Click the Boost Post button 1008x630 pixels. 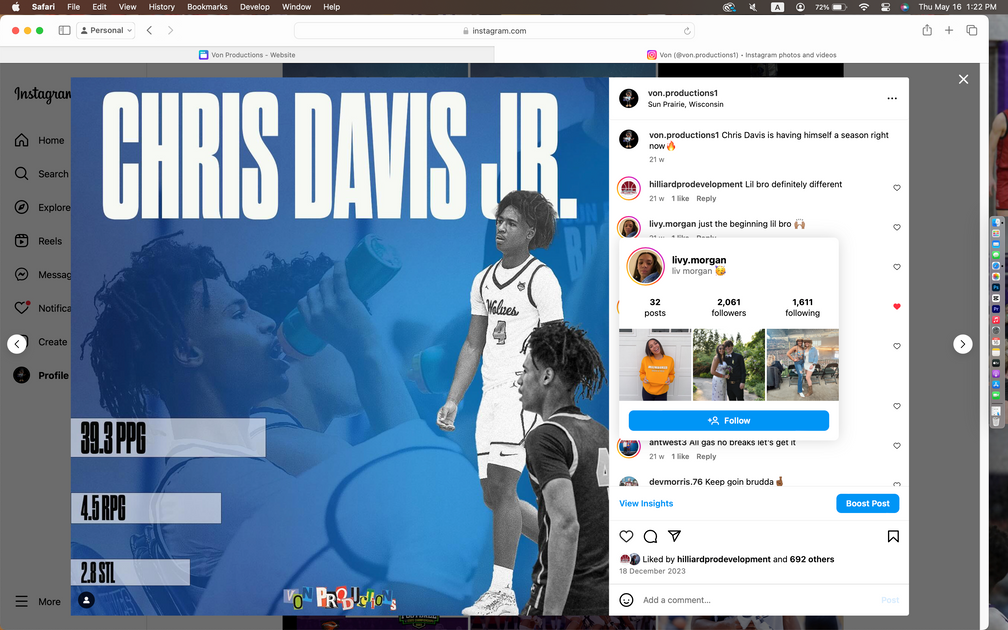click(867, 503)
